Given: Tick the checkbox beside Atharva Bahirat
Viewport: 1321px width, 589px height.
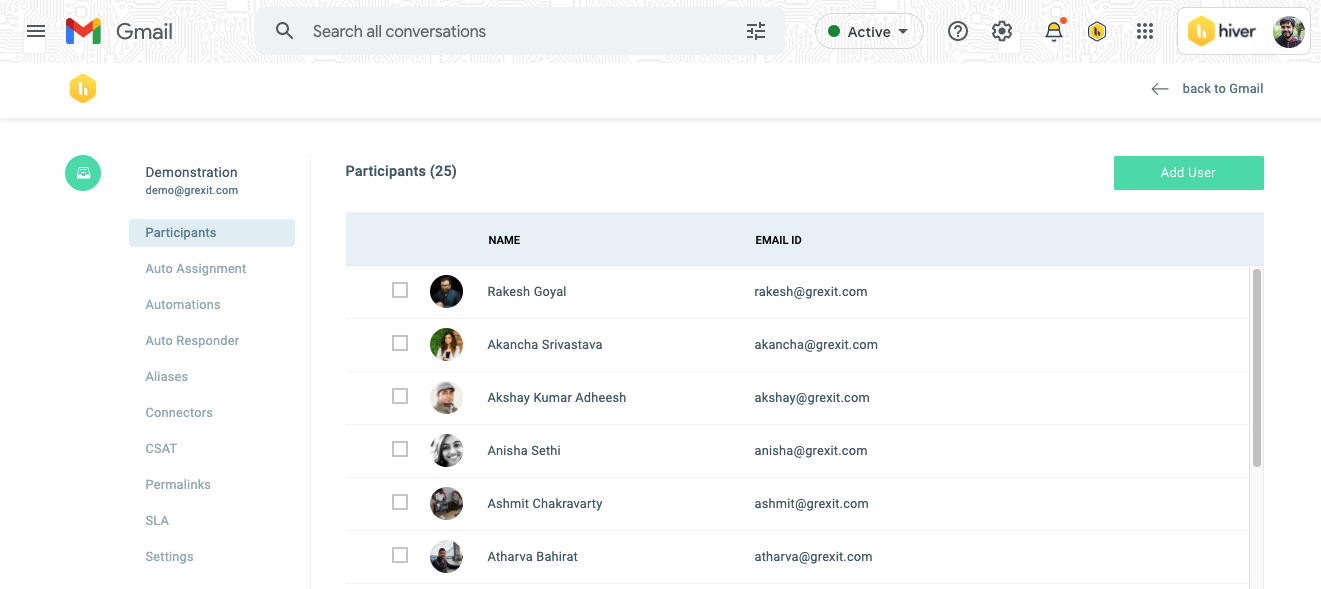Looking at the screenshot, I should (x=400, y=555).
